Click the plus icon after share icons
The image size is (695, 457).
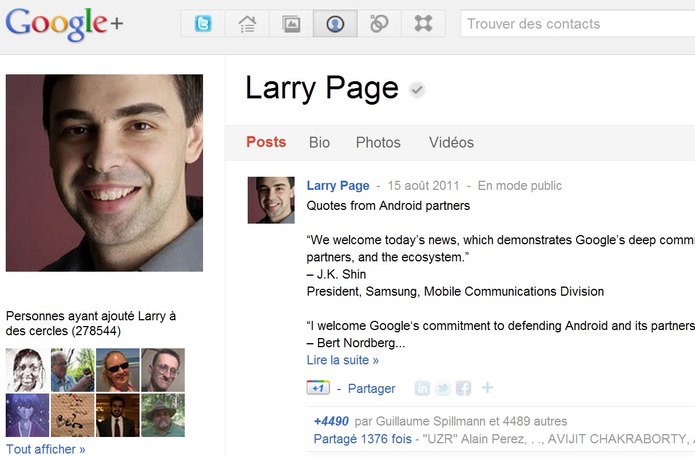[x=488, y=388]
